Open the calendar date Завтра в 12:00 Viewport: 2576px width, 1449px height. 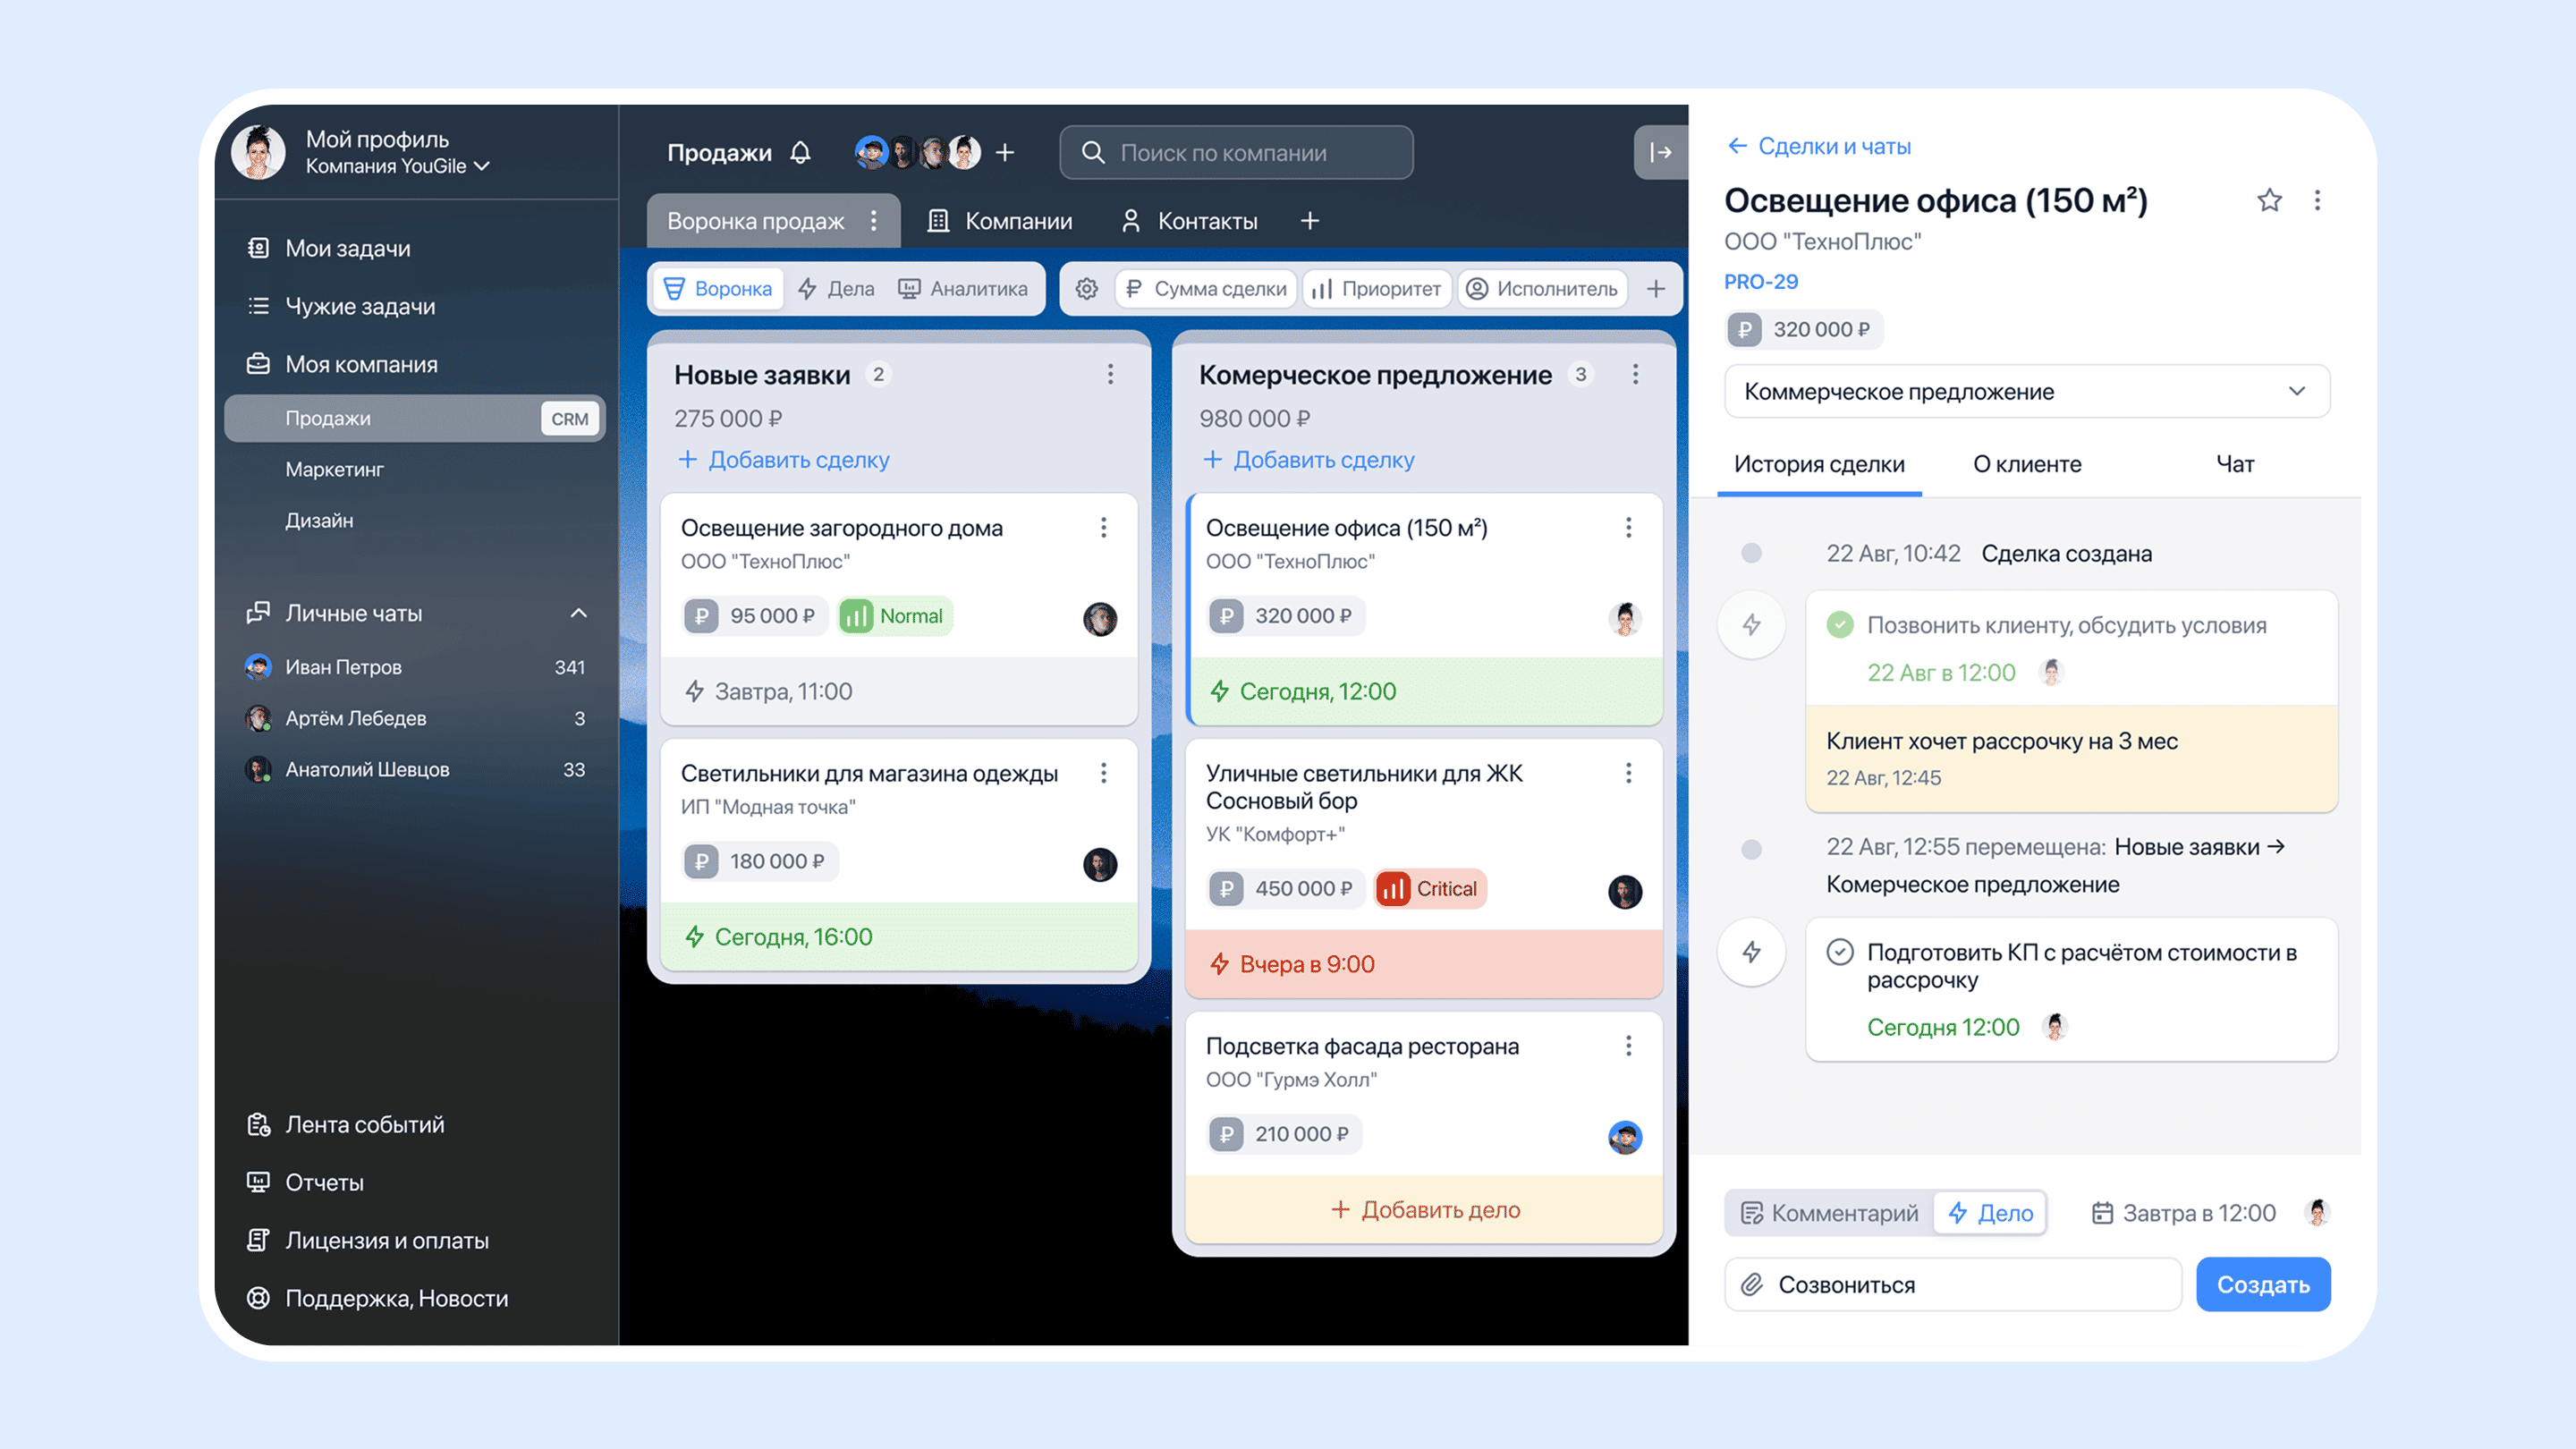2183,1213
